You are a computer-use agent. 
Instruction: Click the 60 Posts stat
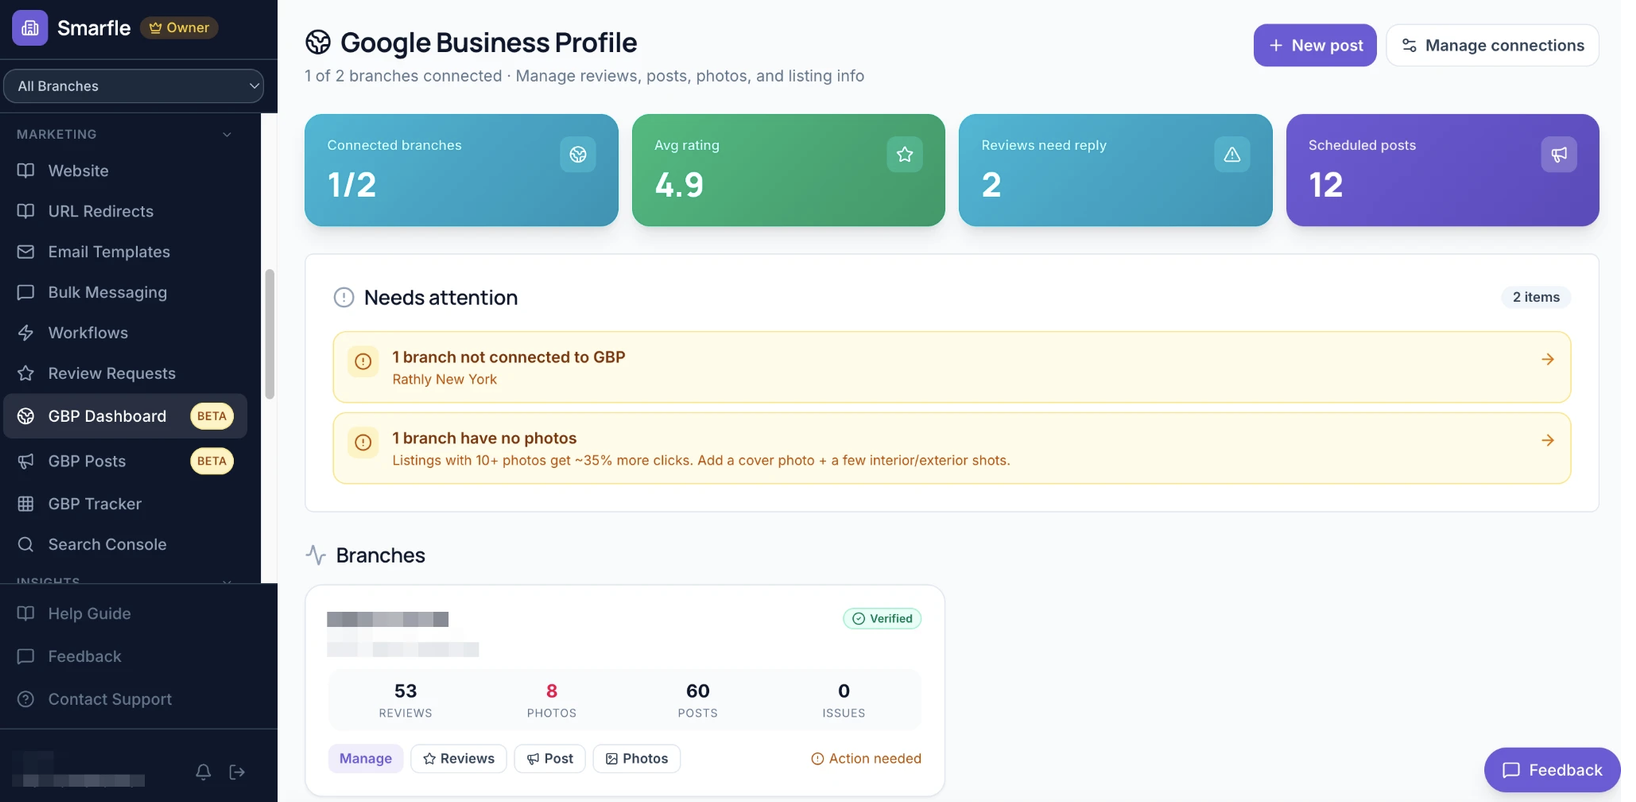[x=697, y=700]
